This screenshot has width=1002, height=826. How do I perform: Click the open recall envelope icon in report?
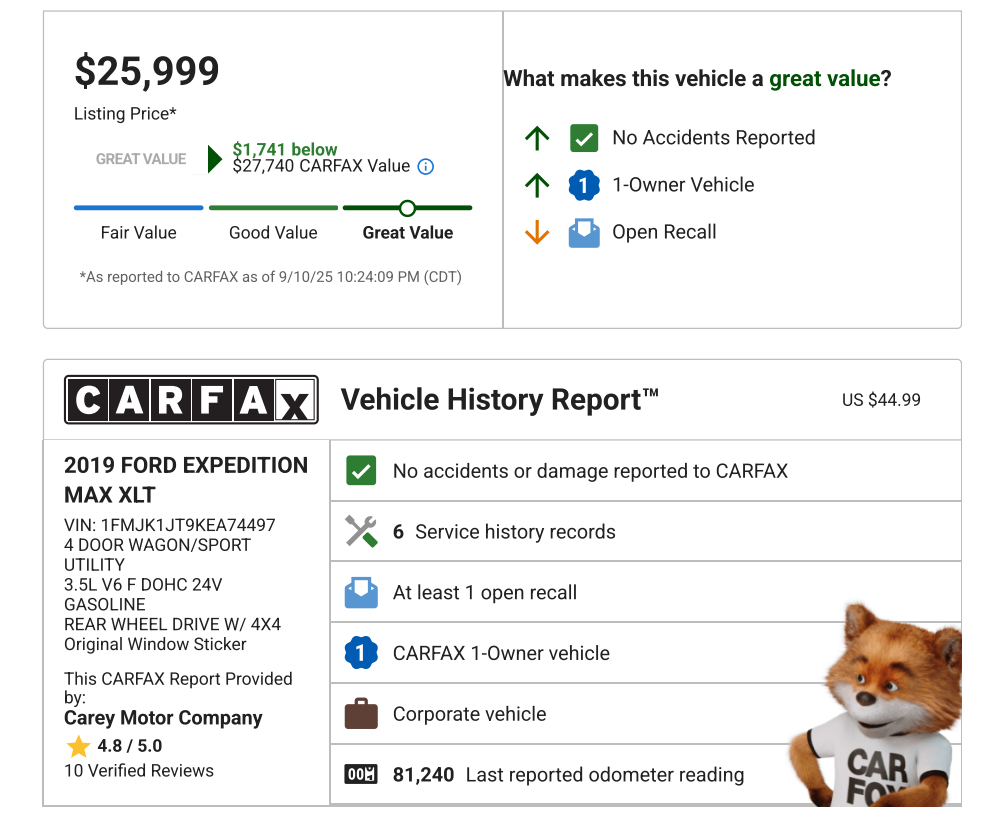pyautogui.click(x=361, y=592)
